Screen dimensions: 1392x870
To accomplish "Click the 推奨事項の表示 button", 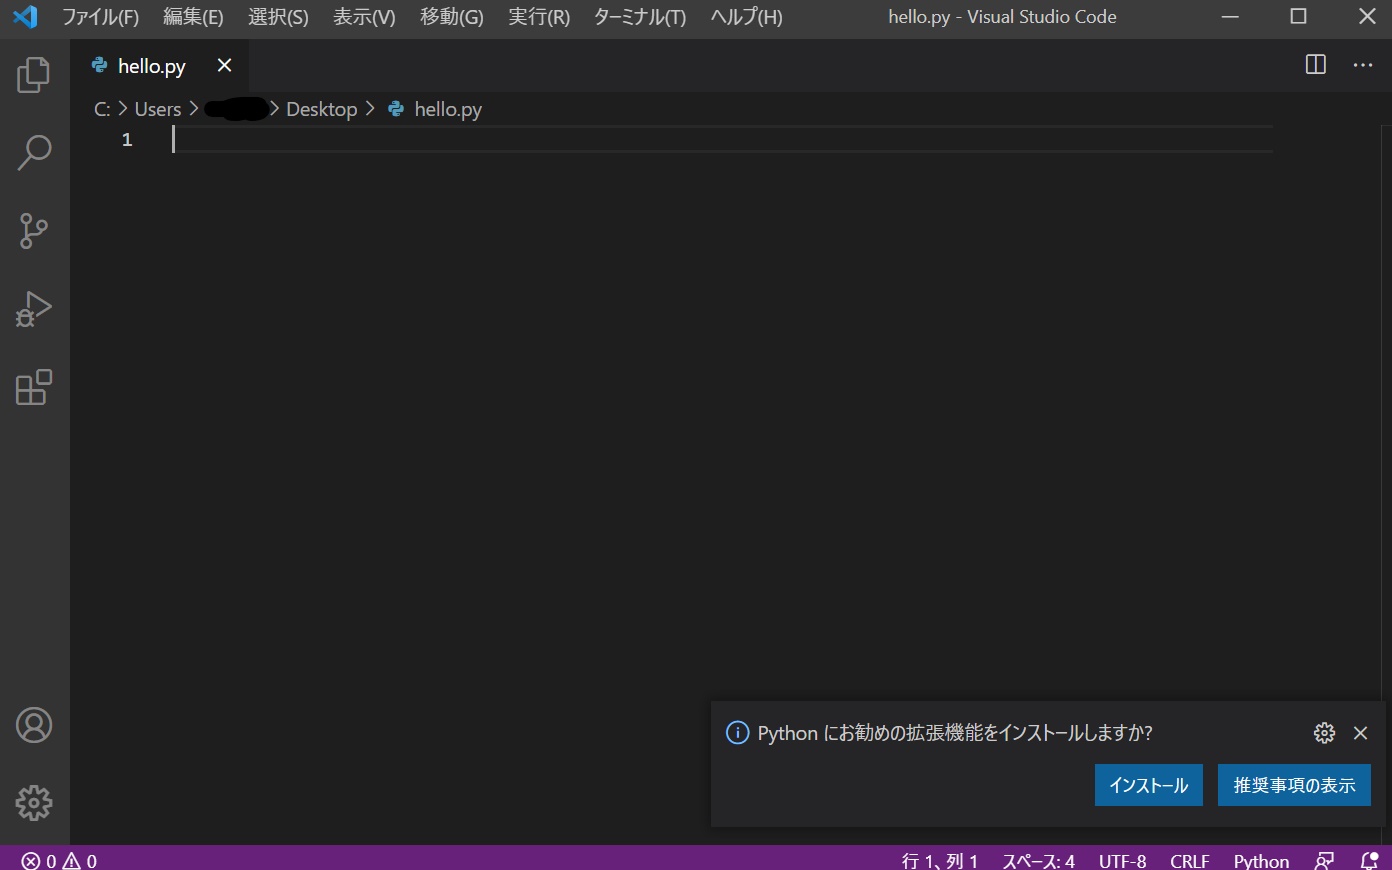I will 1294,785.
